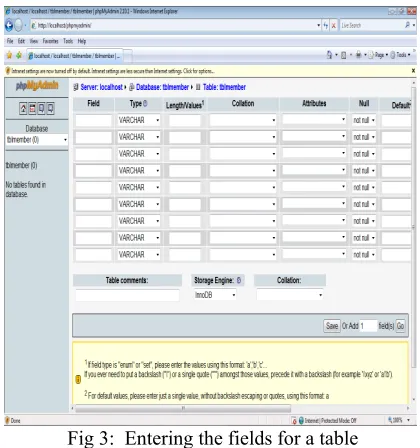Image resolution: width=420 pixels, height=448 pixels.
Task: Open first row VARCHAR type dropdown
Action: (139, 120)
